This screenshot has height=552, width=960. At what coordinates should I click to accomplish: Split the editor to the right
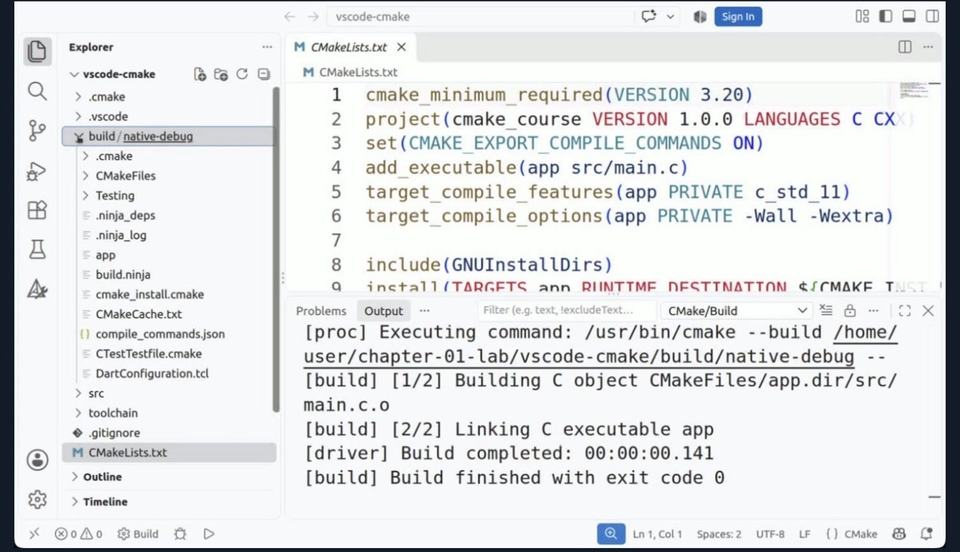(905, 47)
